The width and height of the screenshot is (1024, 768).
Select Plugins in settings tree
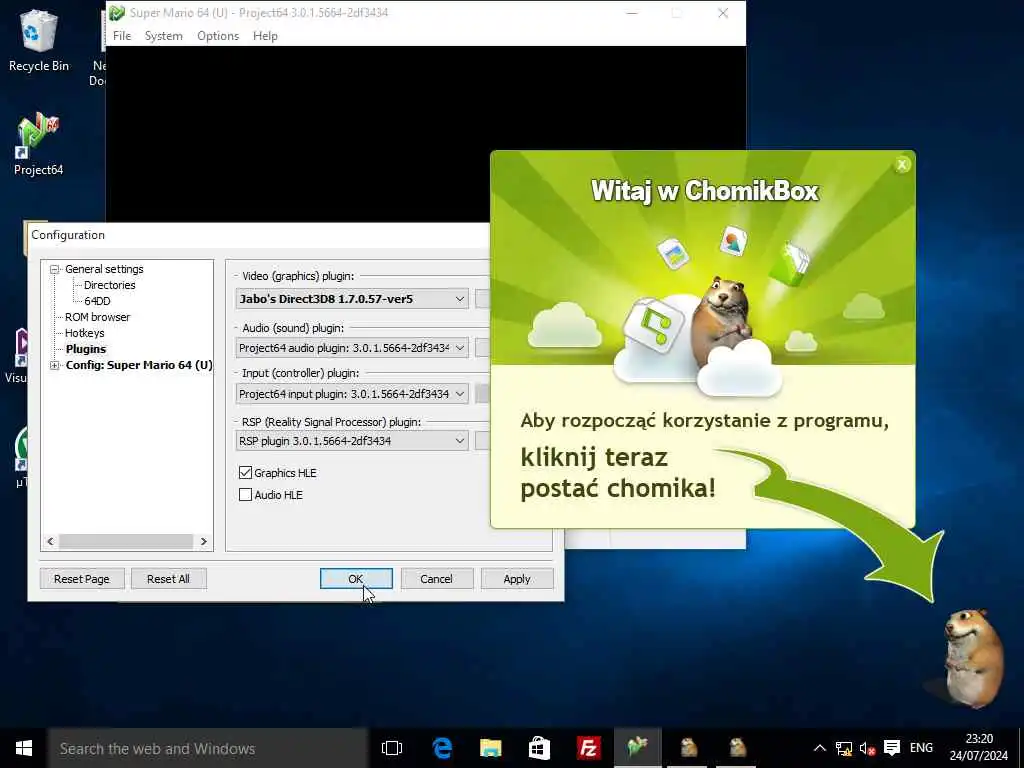[86, 349]
